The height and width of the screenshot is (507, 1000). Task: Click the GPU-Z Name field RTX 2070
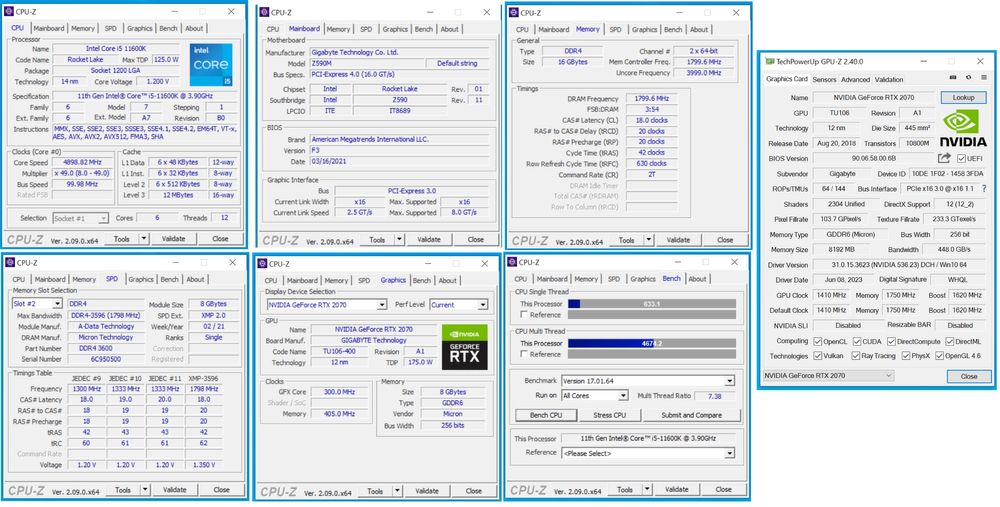point(872,98)
